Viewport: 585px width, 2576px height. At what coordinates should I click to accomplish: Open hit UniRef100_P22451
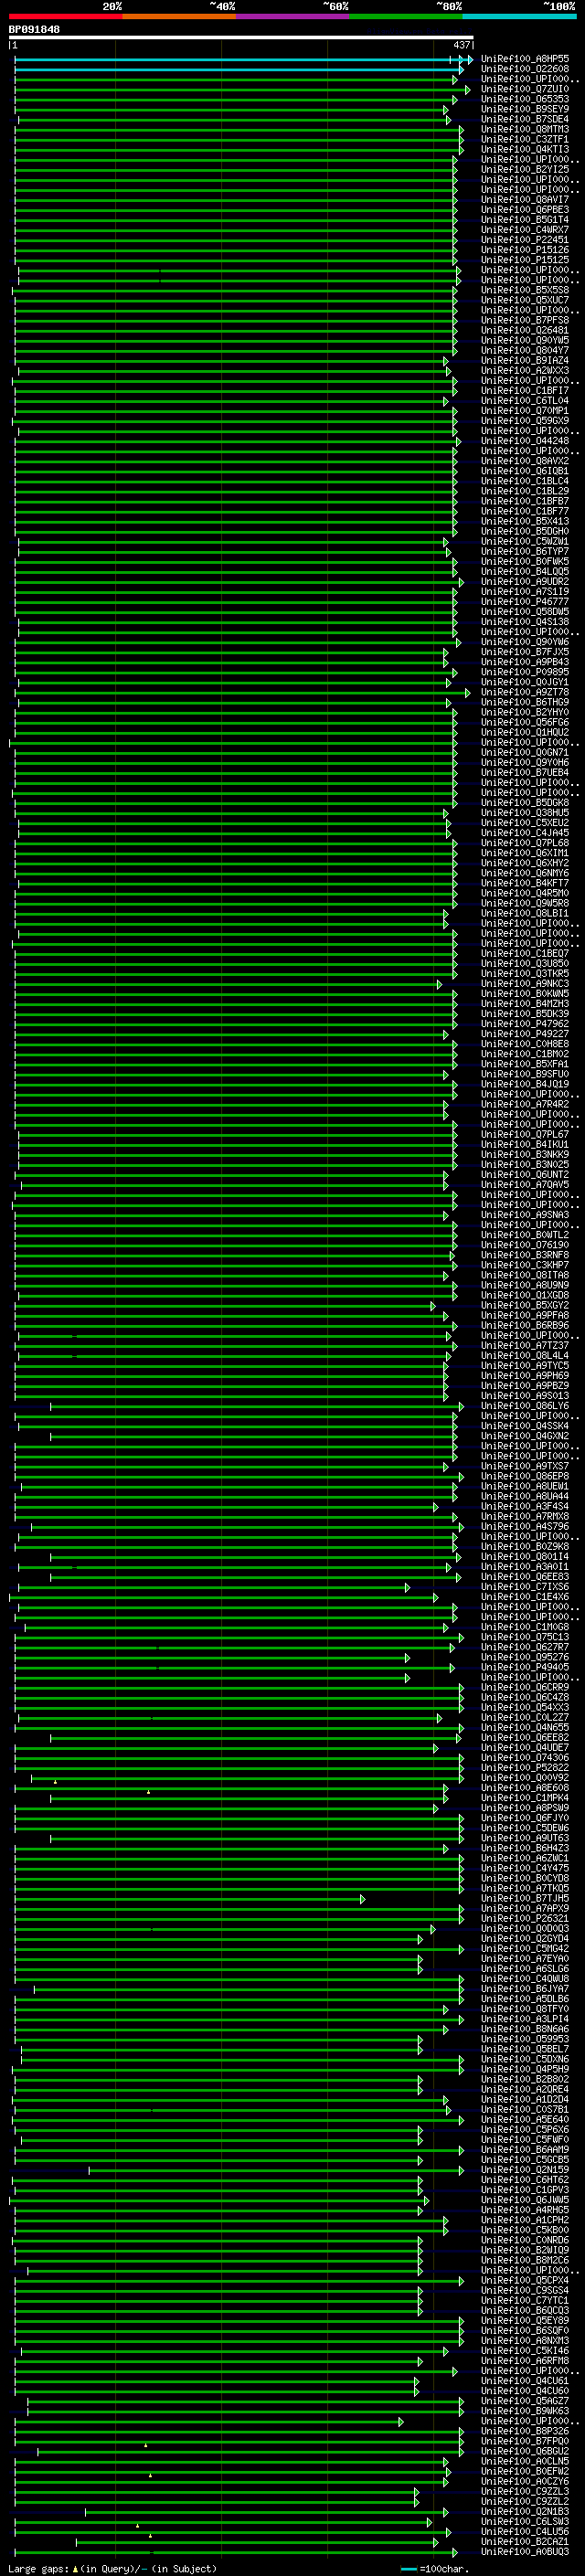(525, 240)
